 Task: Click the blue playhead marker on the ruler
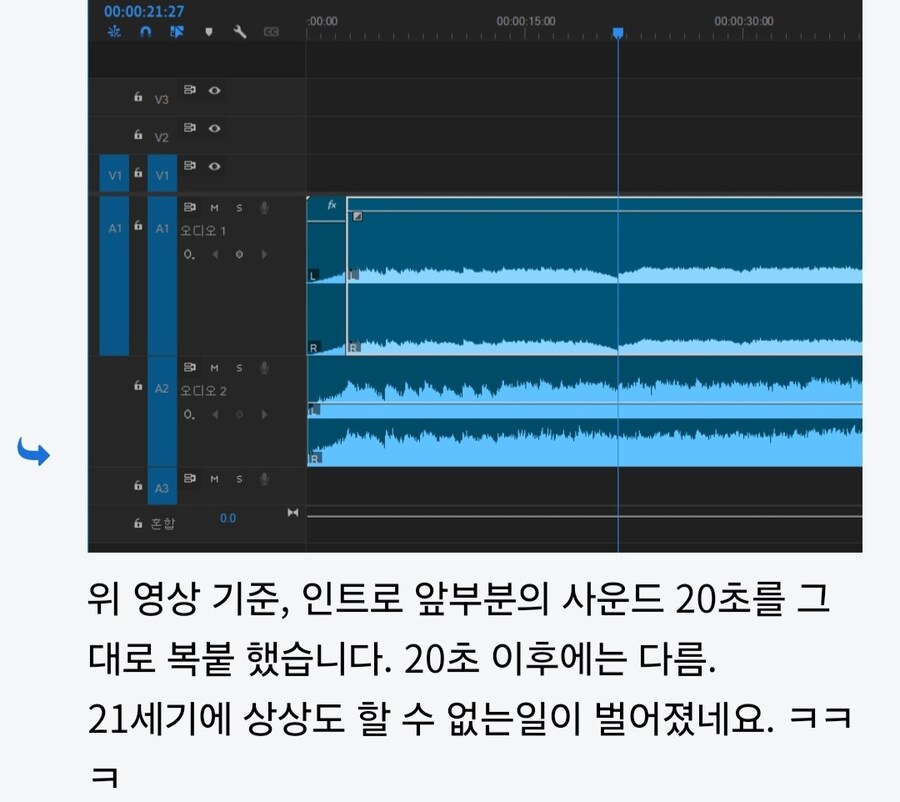tap(618, 32)
